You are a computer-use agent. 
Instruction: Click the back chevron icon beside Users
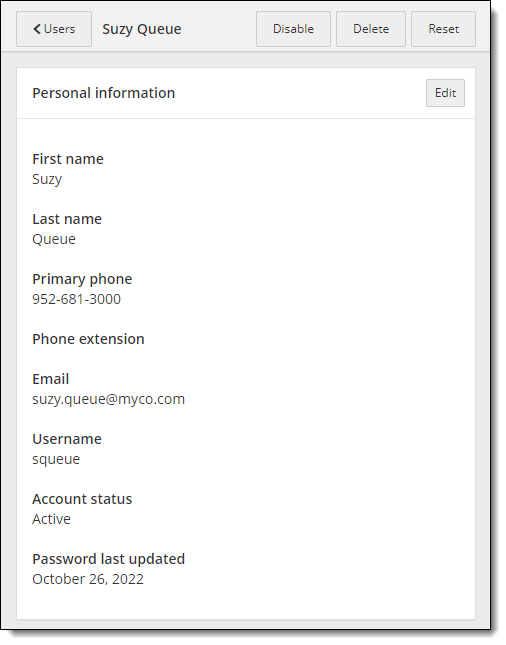click(37, 29)
